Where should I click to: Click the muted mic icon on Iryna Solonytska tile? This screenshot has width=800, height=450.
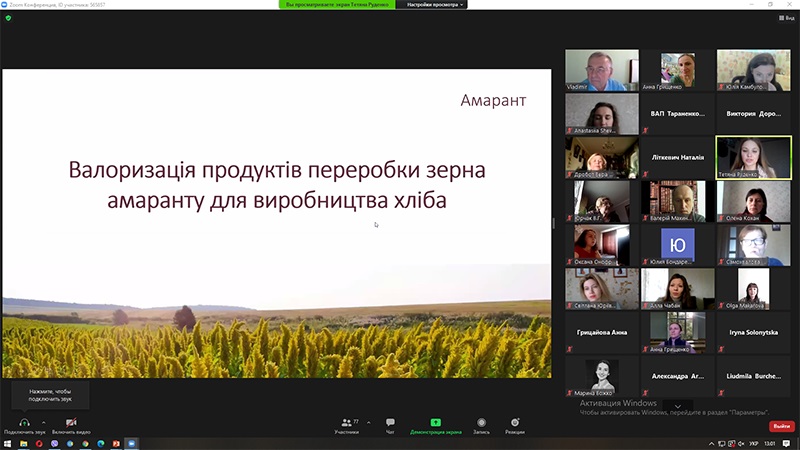(x=721, y=349)
